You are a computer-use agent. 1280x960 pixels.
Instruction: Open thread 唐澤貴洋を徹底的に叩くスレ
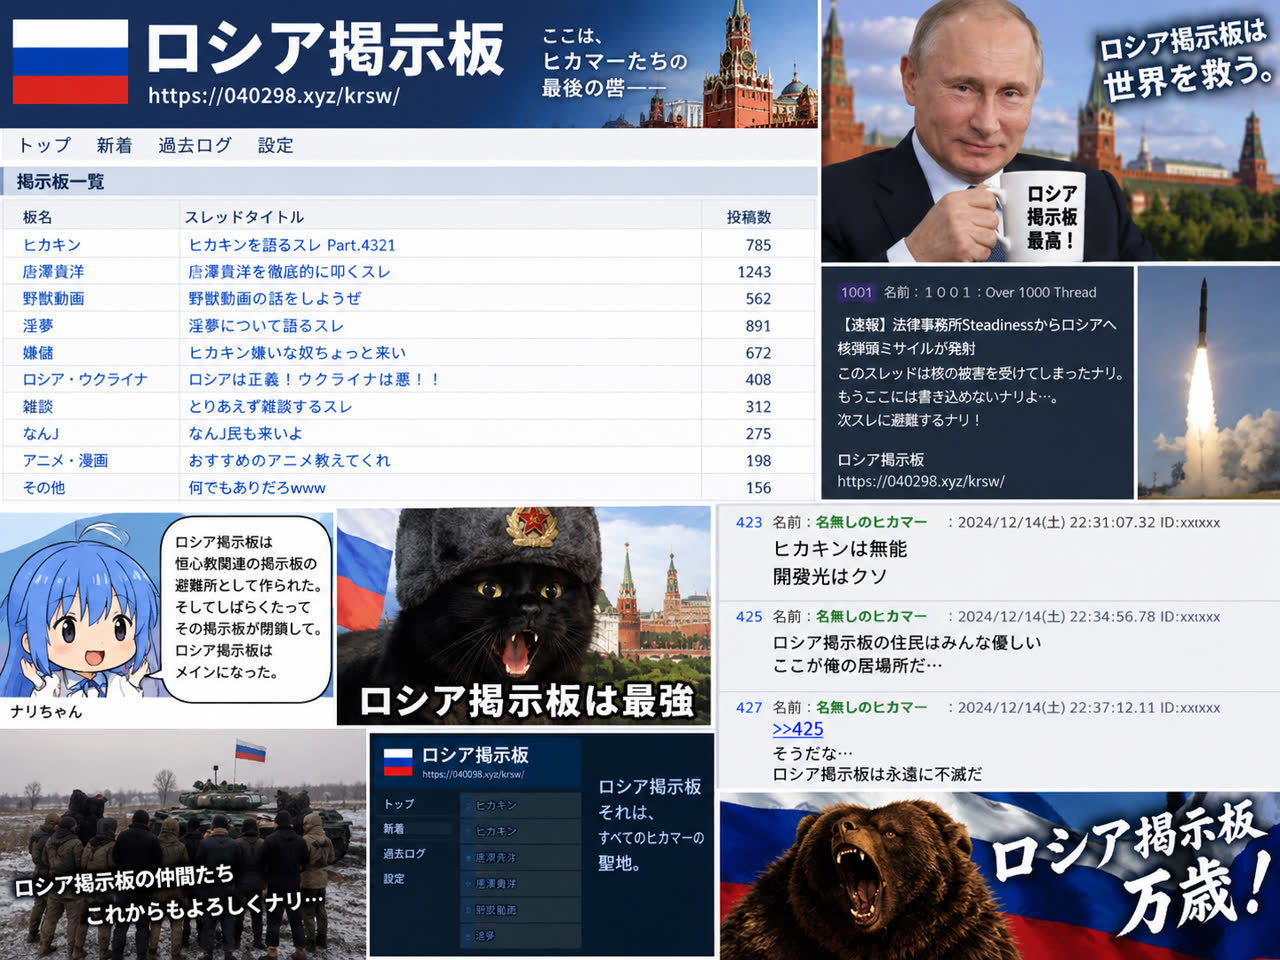coord(289,272)
